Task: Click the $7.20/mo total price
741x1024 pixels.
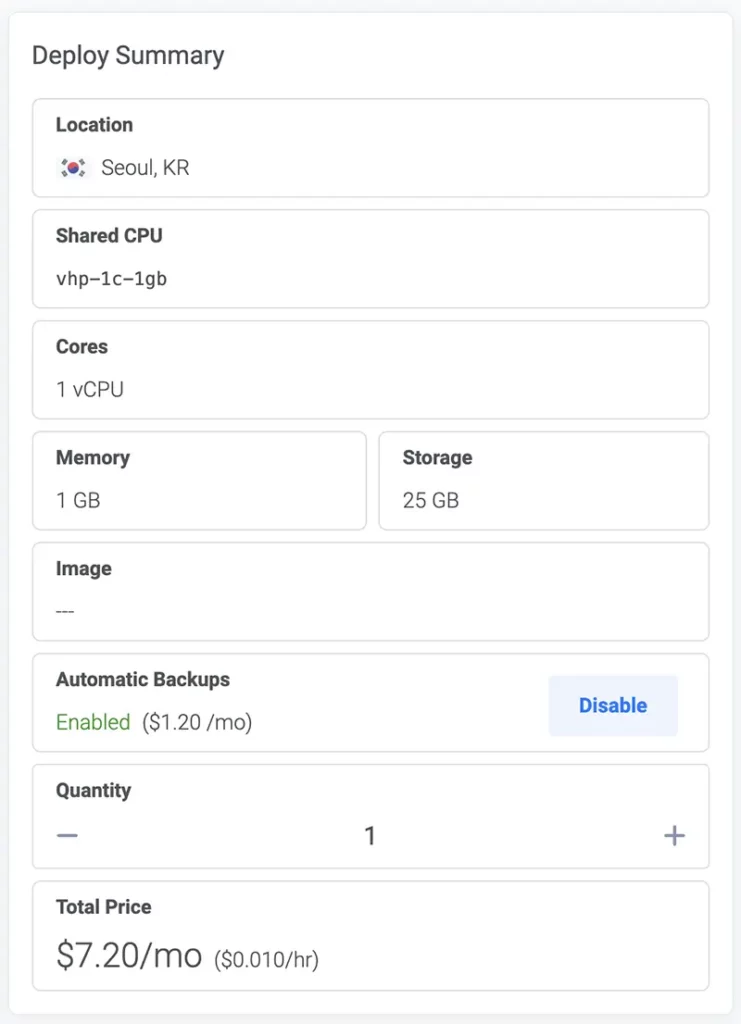Action: point(129,955)
